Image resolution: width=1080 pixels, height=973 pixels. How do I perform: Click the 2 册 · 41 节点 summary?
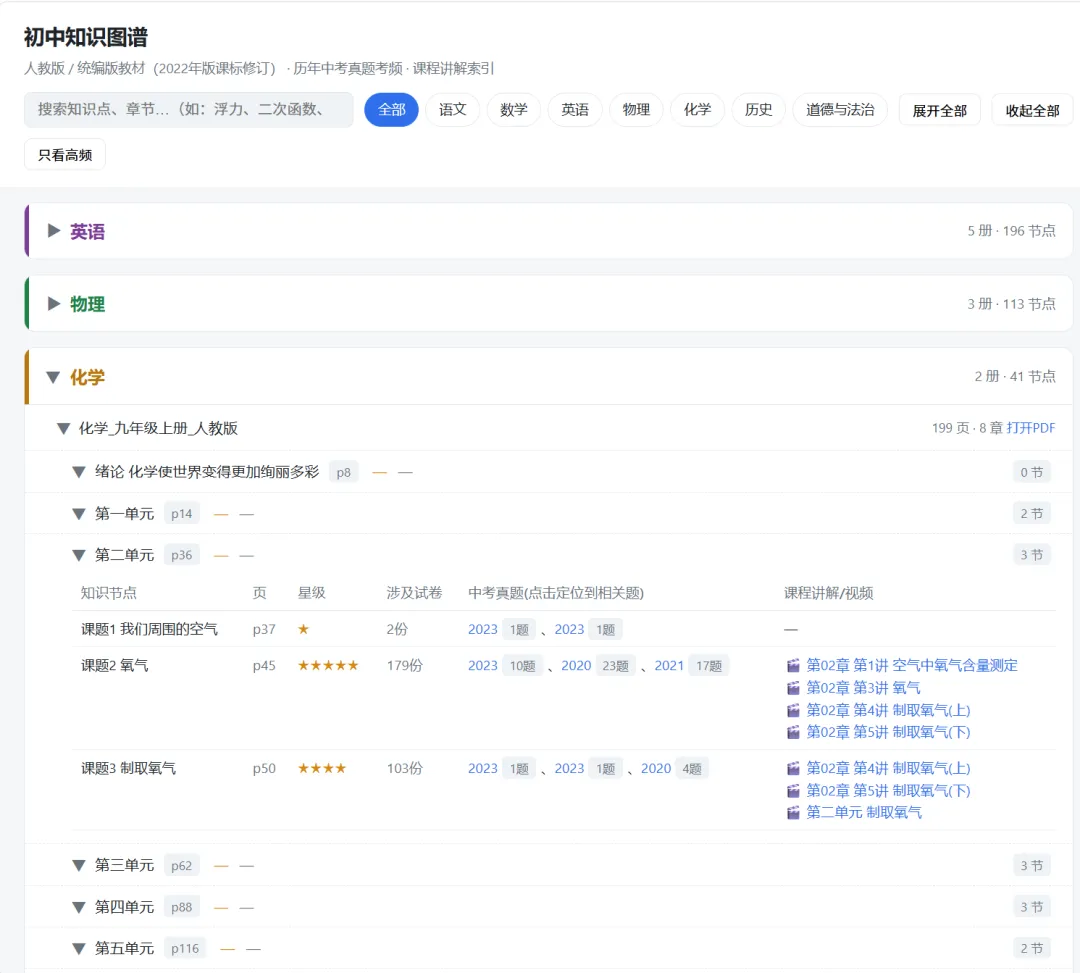tap(1015, 376)
